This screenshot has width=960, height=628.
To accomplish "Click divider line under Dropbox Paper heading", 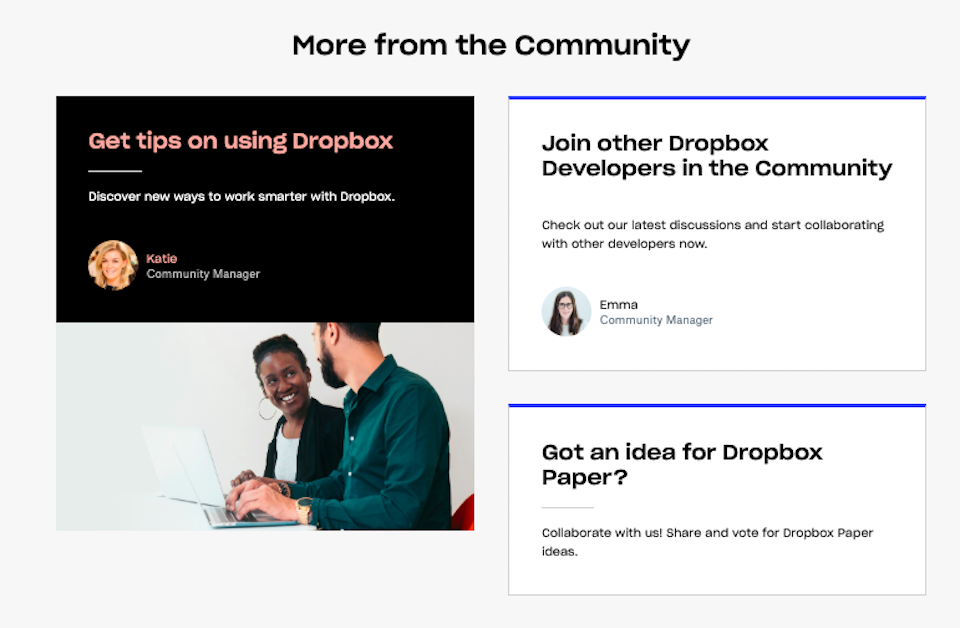I will tap(568, 507).
